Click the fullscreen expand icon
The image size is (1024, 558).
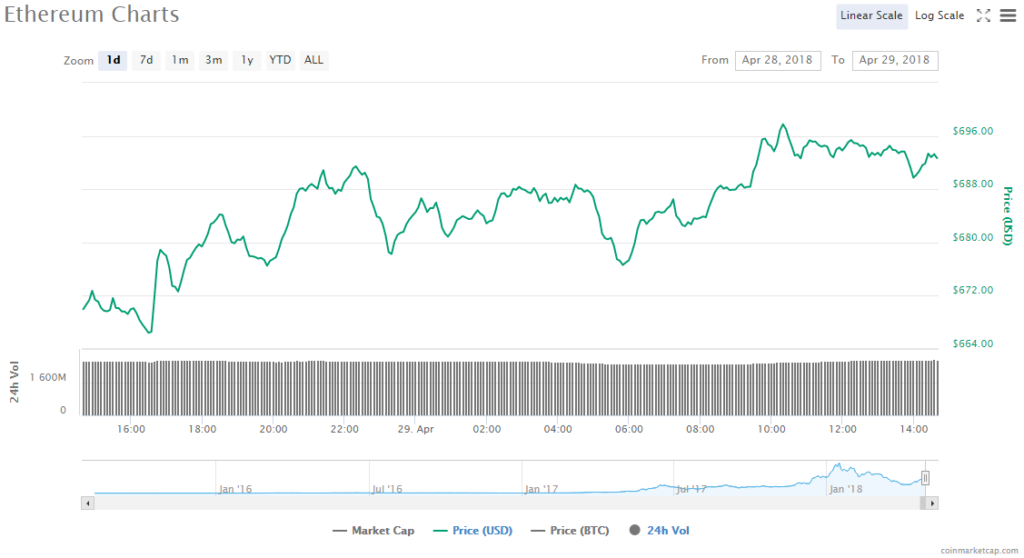(983, 15)
